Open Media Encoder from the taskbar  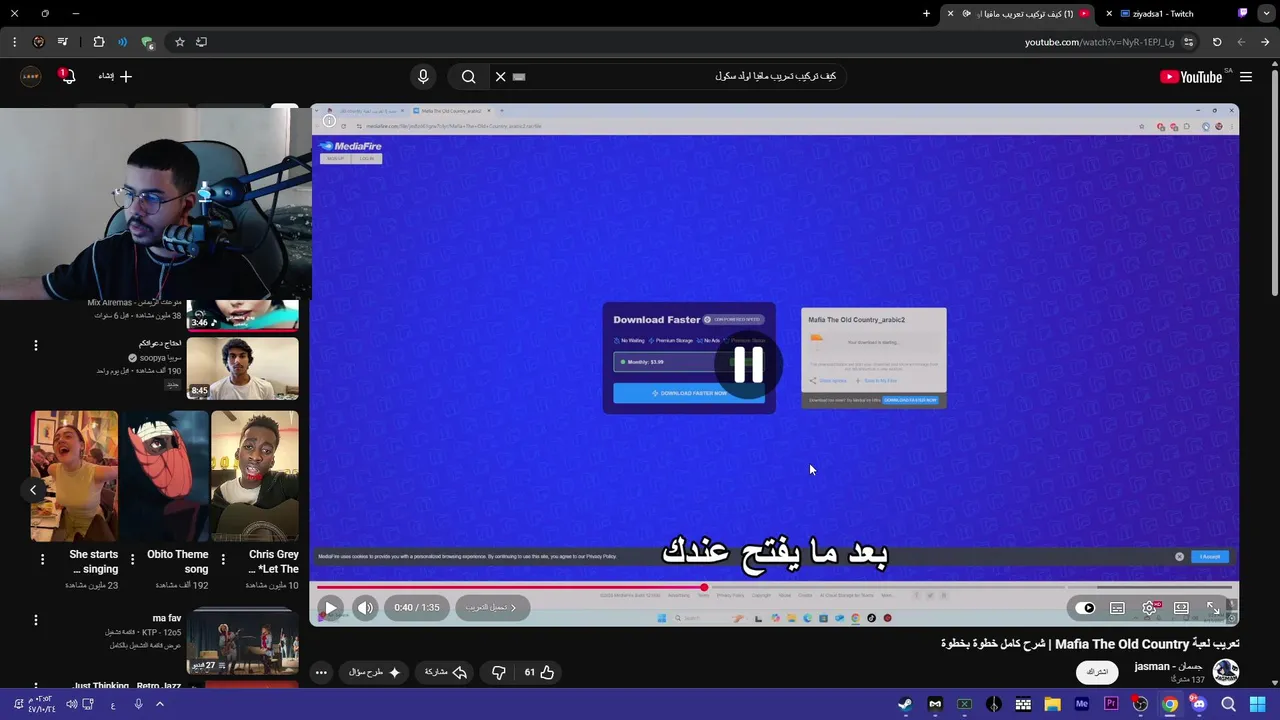pos(1081,704)
